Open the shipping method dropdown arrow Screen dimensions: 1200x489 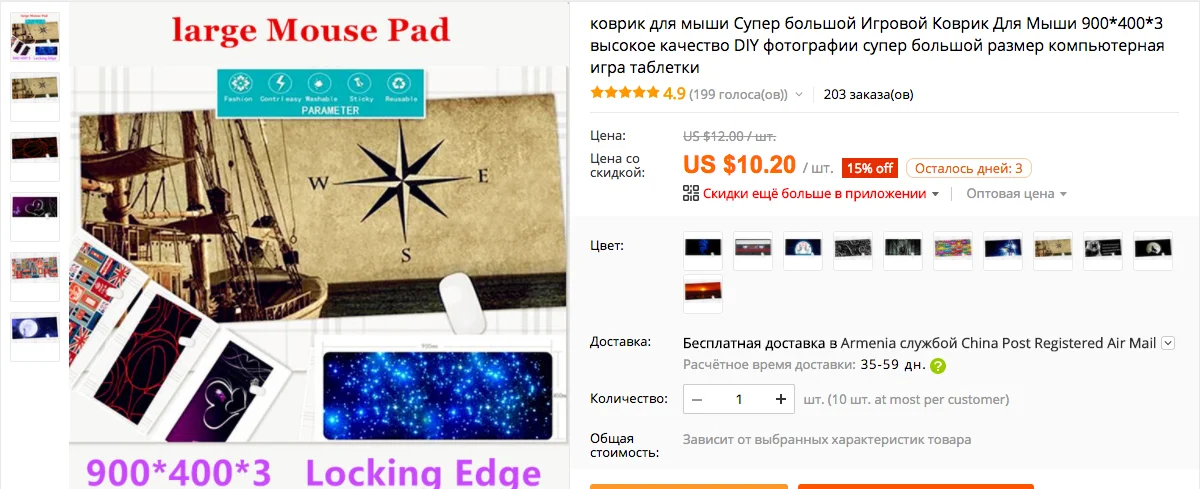1167,343
